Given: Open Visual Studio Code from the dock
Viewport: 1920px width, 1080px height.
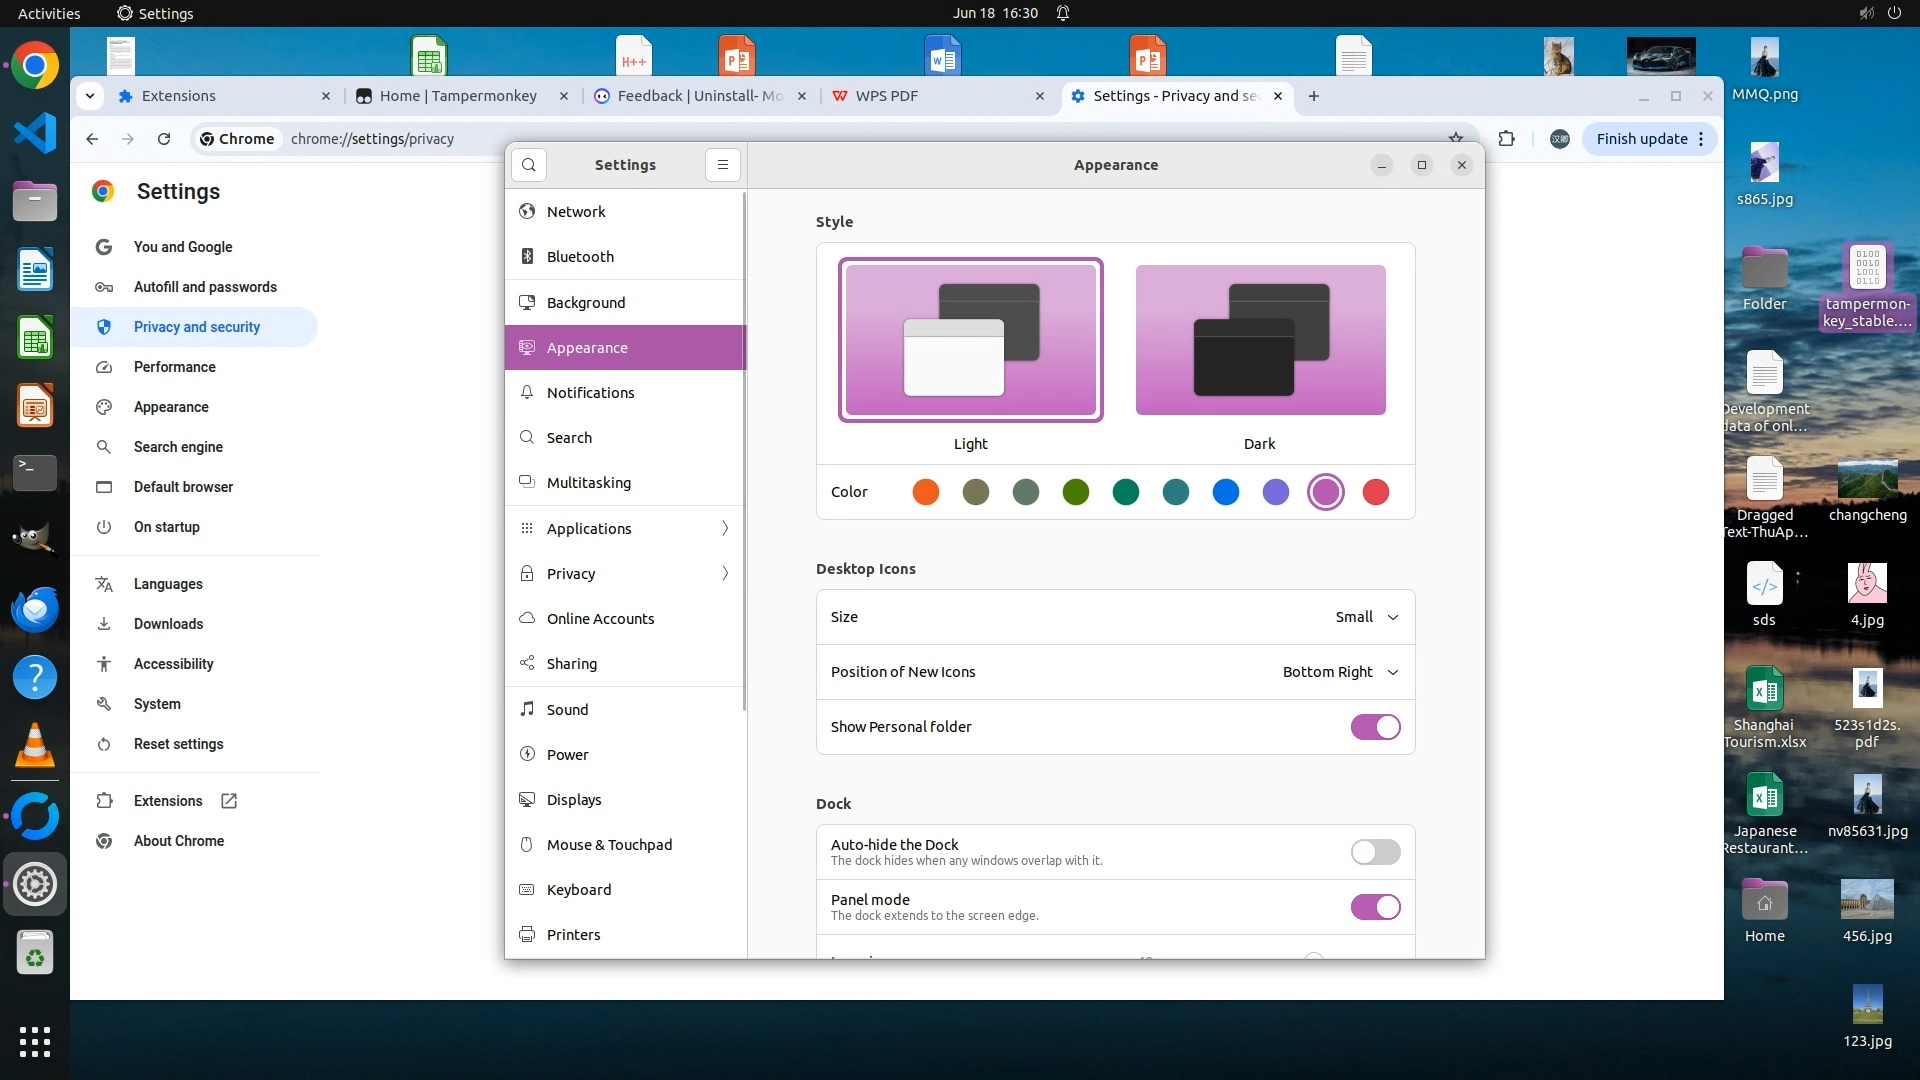Looking at the screenshot, I should pos(35,133).
